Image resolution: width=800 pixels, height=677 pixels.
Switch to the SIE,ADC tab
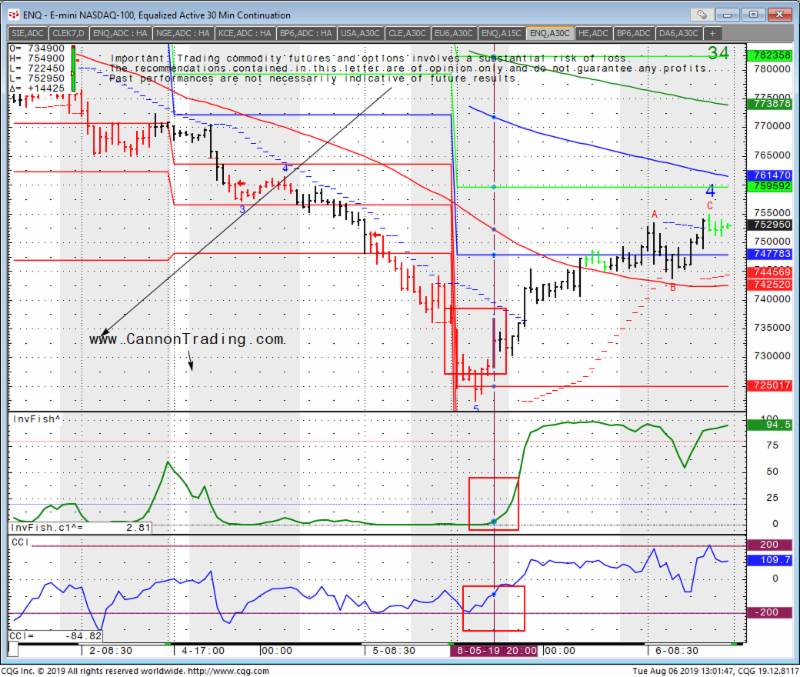(25, 33)
